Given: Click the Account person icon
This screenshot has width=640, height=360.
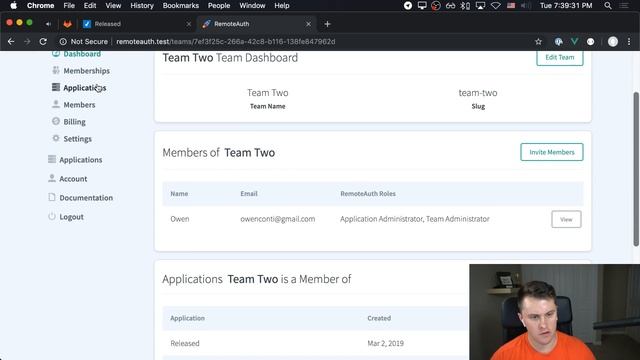Looking at the screenshot, I should [x=52, y=178].
